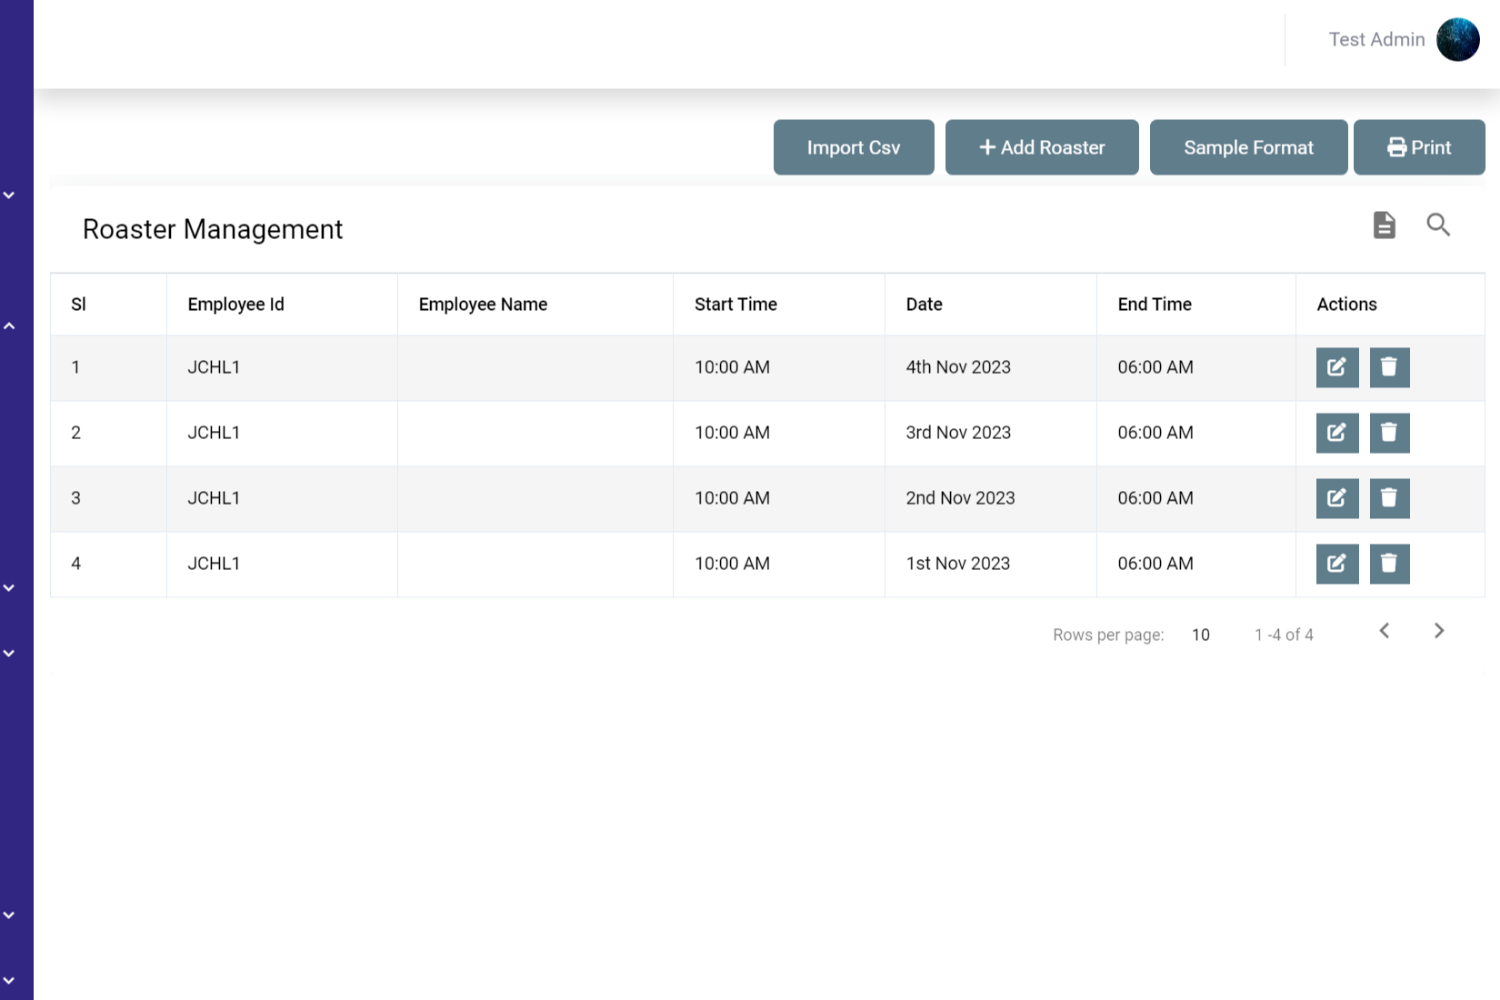Viewport: 1500px width, 1000px height.
Task: Click the Add Roaster button
Action: coord(1042,147)
